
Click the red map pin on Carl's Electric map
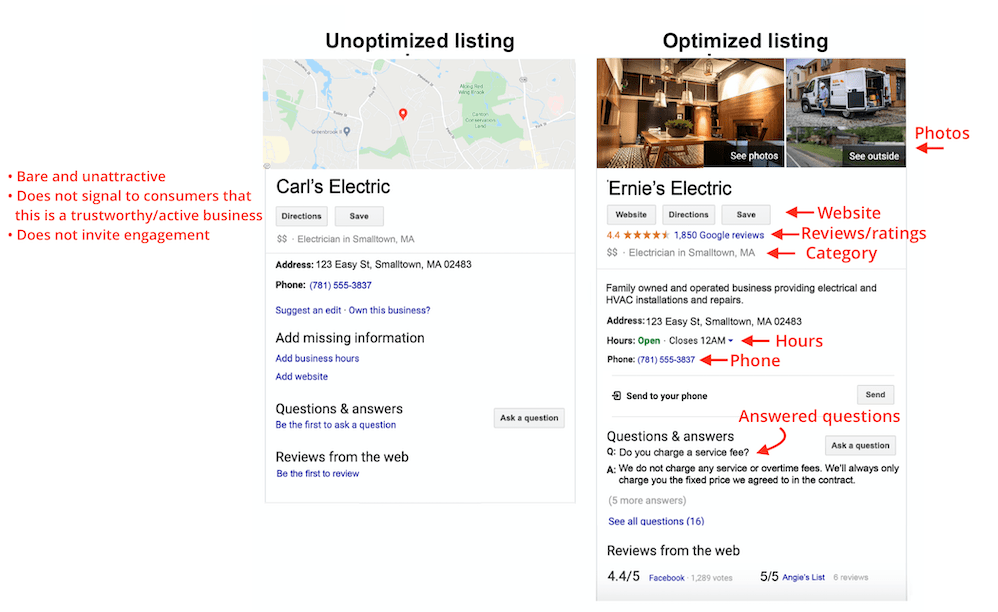(403, 114)
